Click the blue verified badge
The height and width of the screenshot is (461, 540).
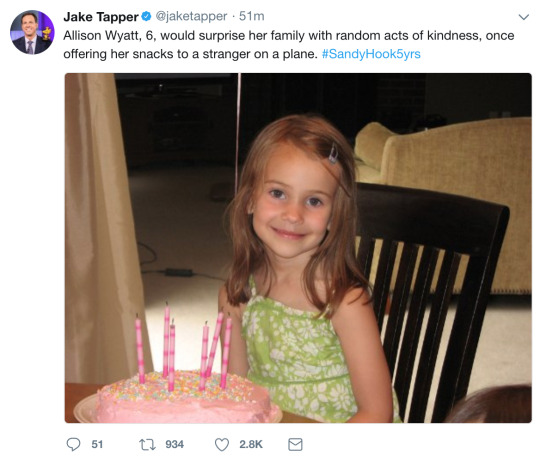click(147, 16)
